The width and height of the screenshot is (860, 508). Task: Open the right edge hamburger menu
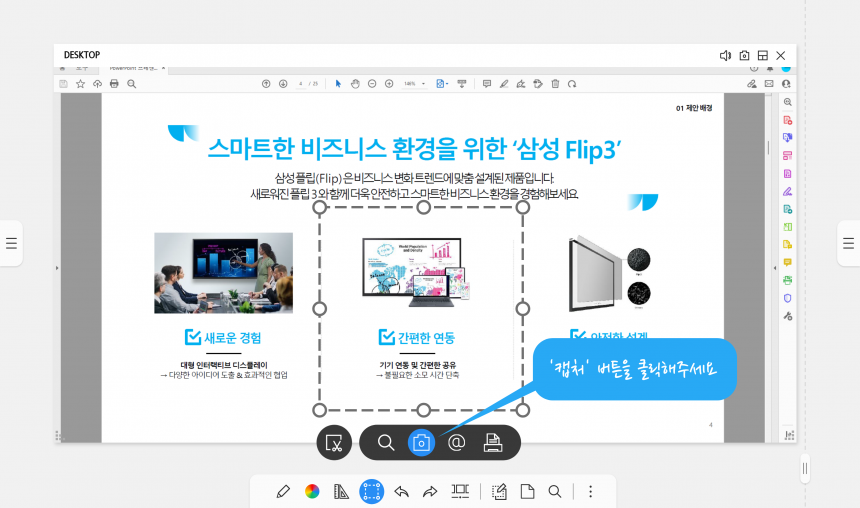(848, 243)
